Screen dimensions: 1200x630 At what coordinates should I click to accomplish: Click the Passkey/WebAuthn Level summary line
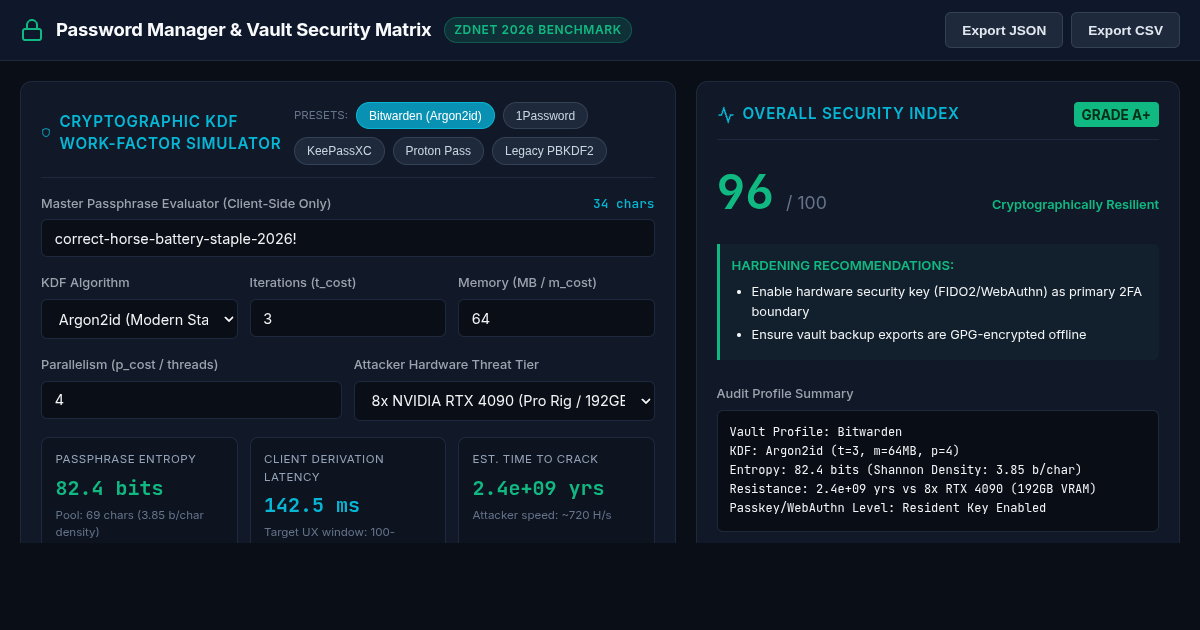888,508
